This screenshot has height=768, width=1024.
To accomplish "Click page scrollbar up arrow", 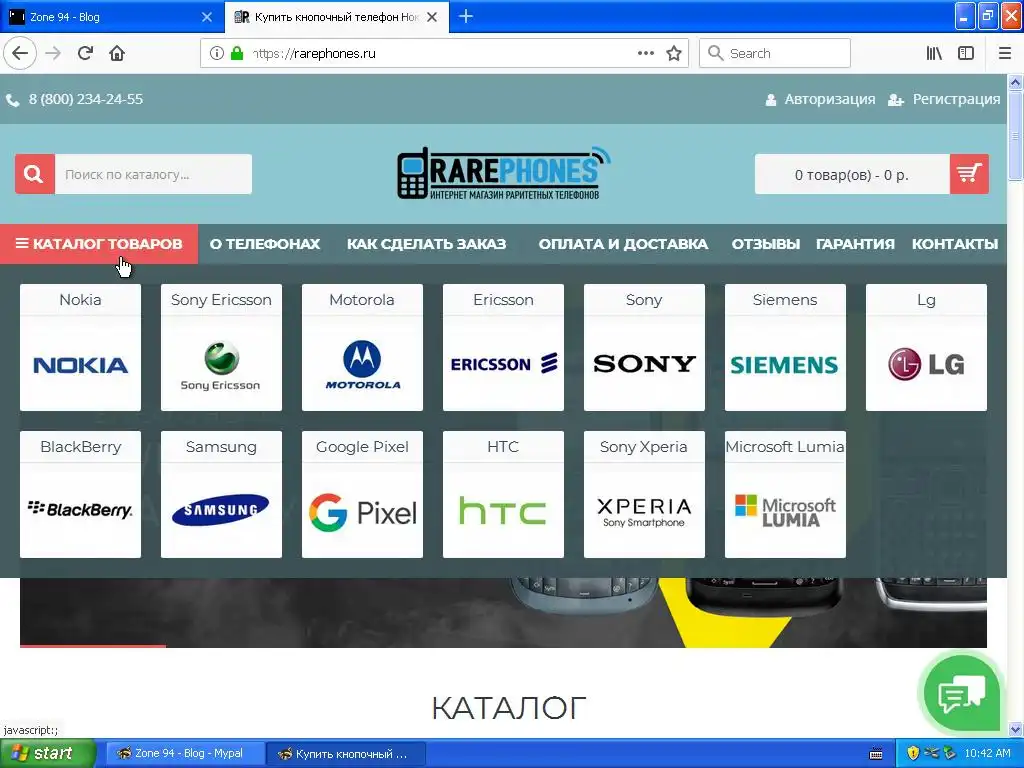I will pyautogui.click(x=1016, y=82).
